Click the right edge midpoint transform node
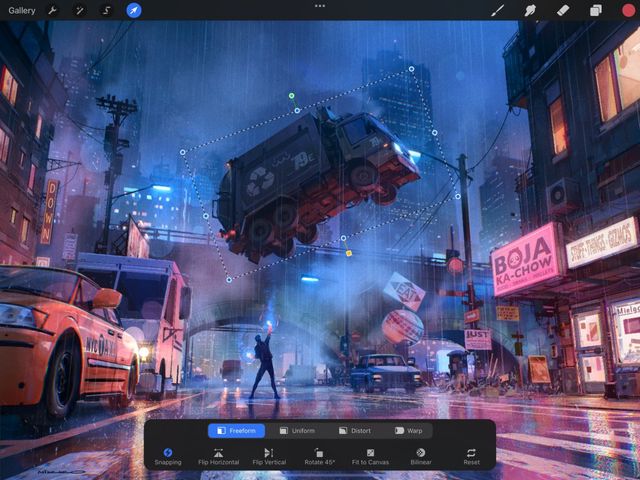This screenshot has height=480, width=640. (435, 133)
